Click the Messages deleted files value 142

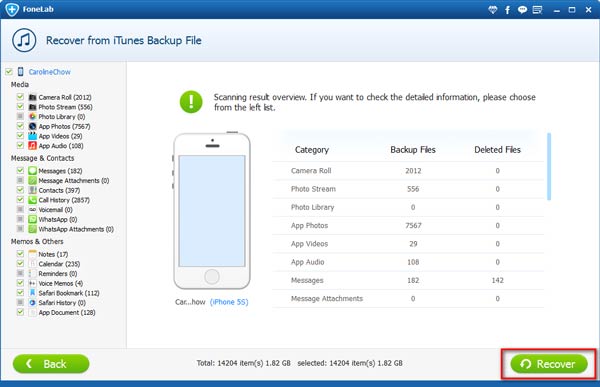(497, 280)
